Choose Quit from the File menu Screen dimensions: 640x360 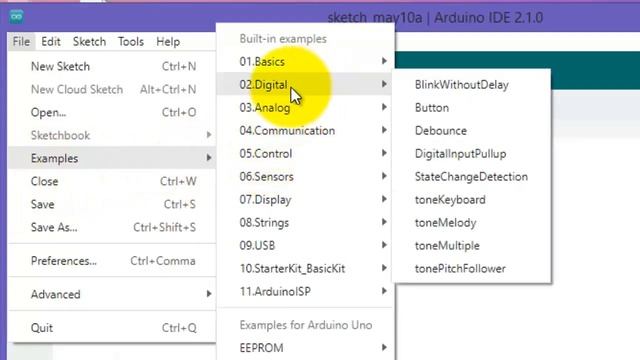click(112, 327)
